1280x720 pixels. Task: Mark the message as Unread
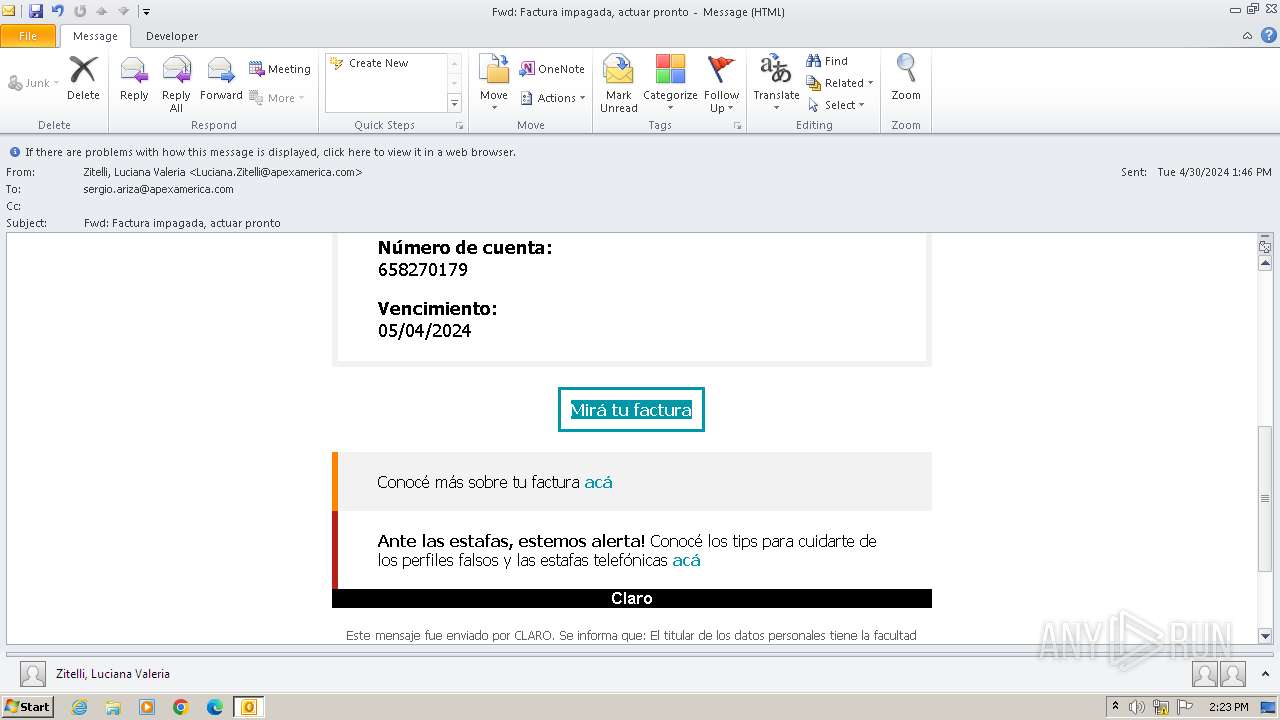tap(619, 83)
